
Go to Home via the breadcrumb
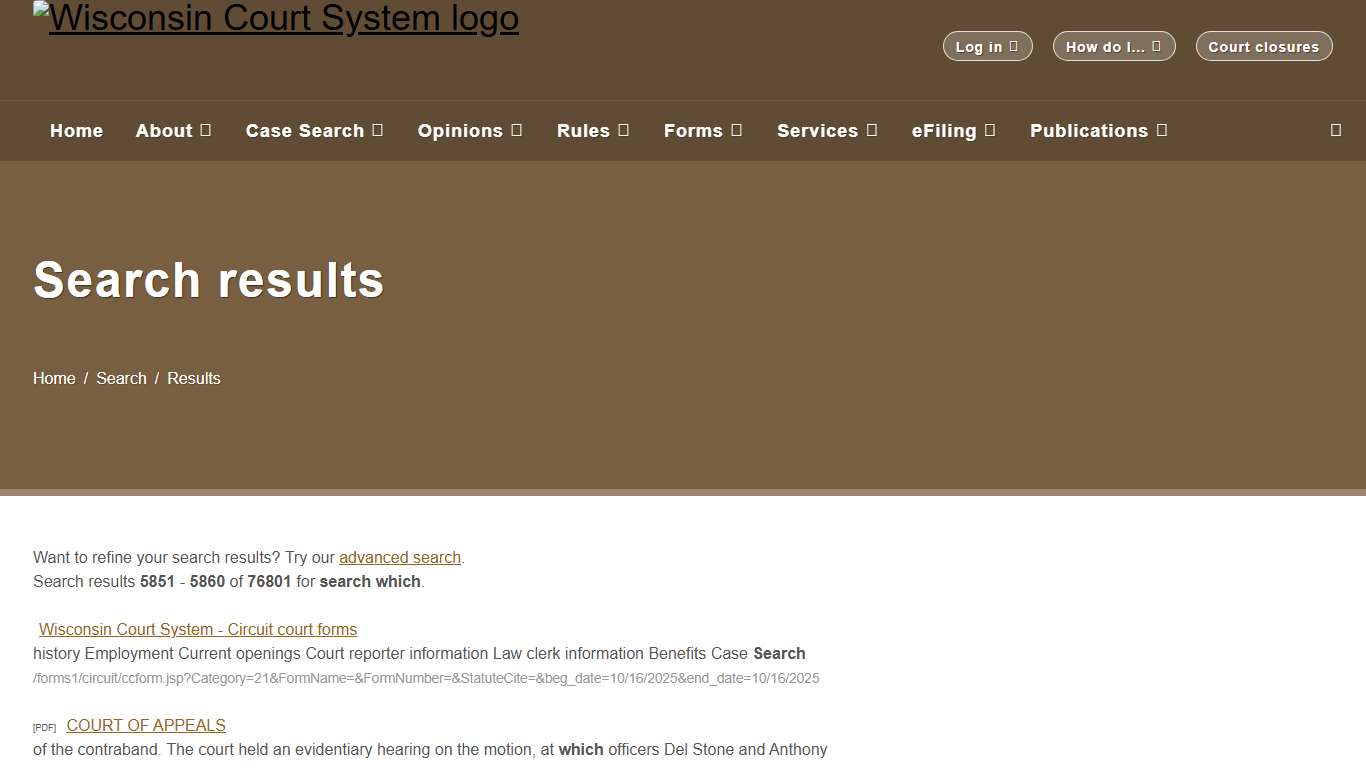click(x=54, y=378)
